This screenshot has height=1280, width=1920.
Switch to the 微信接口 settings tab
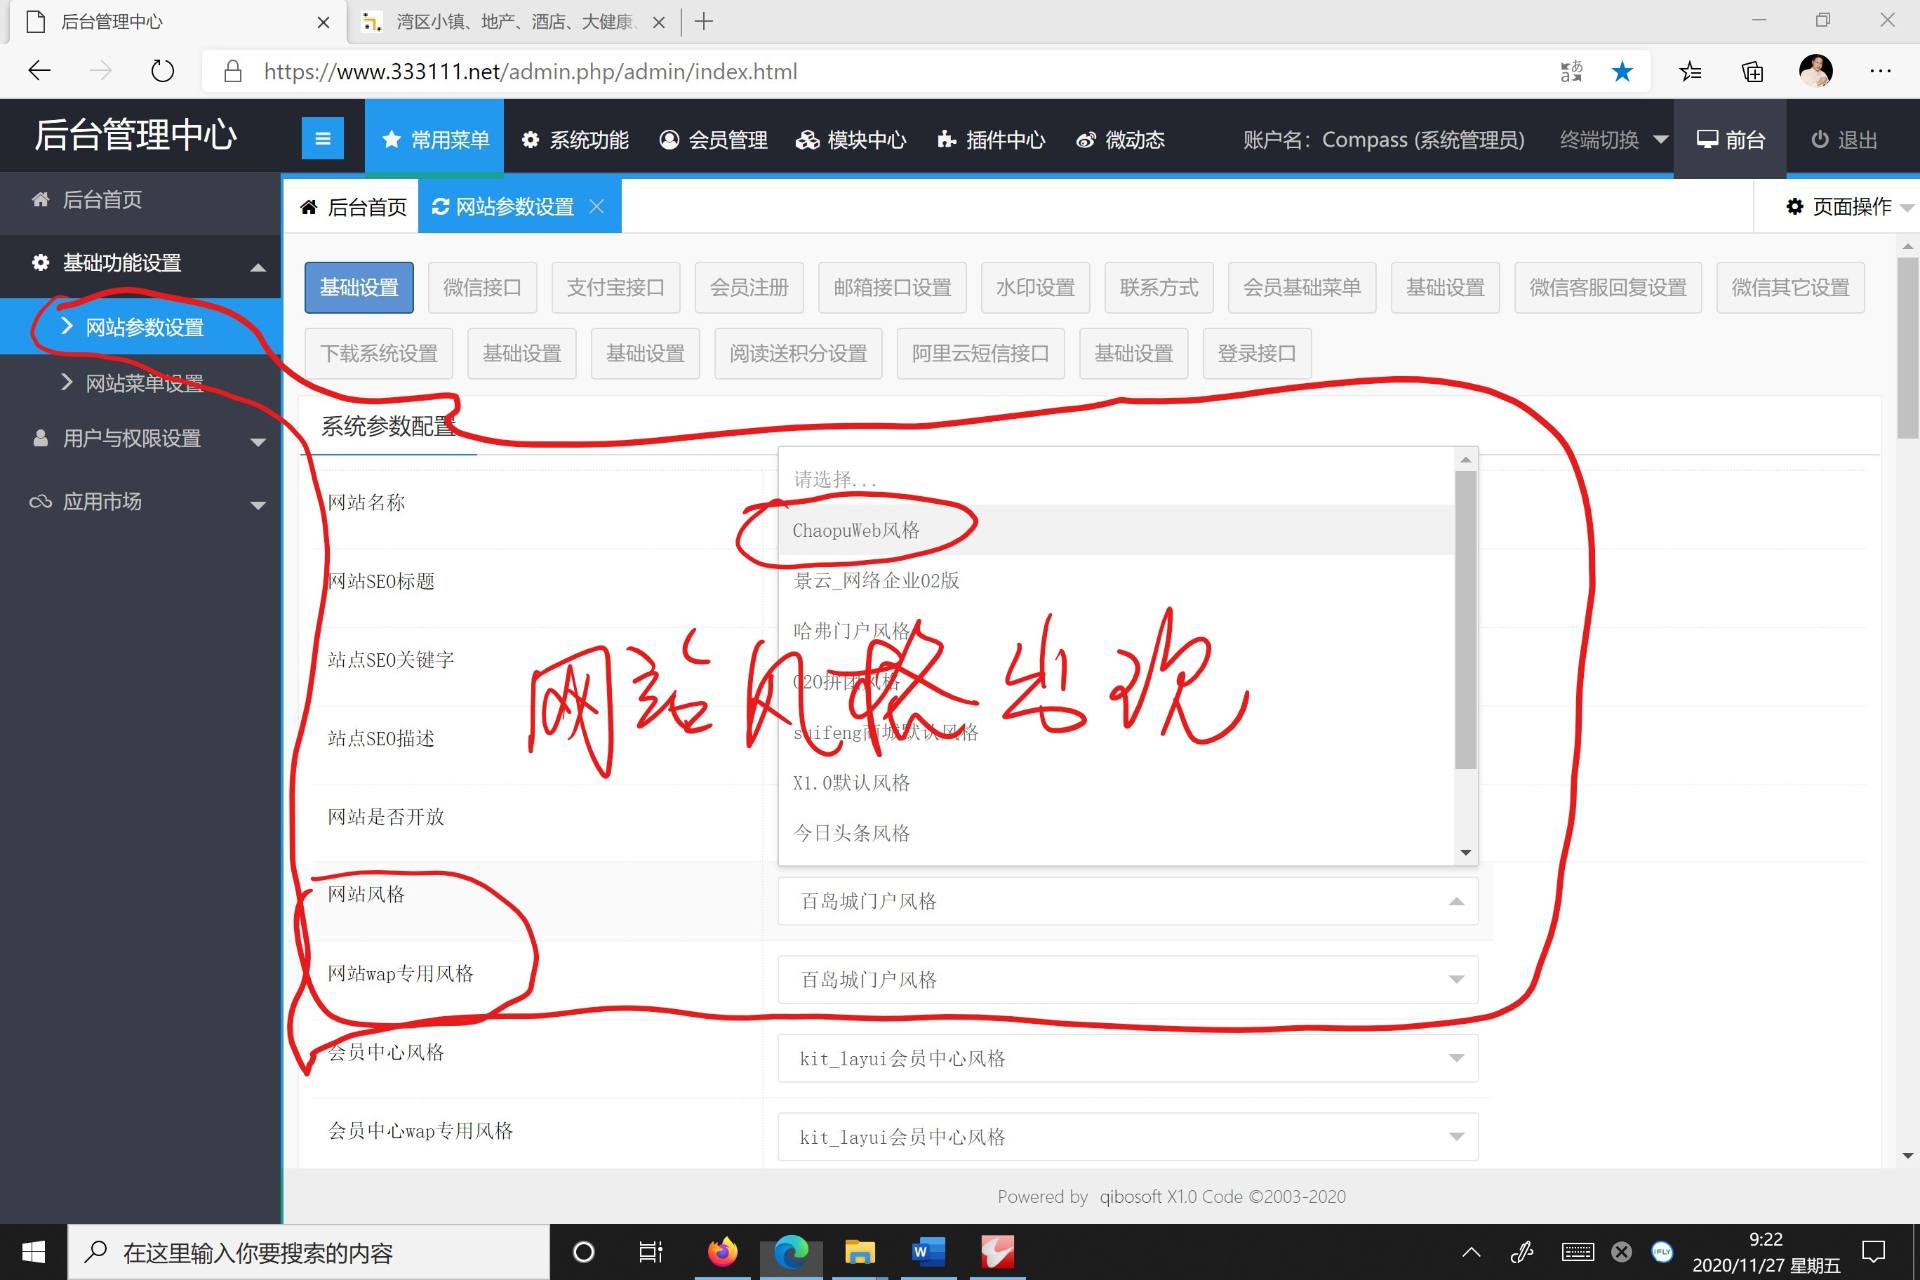(x=482, y=288)
